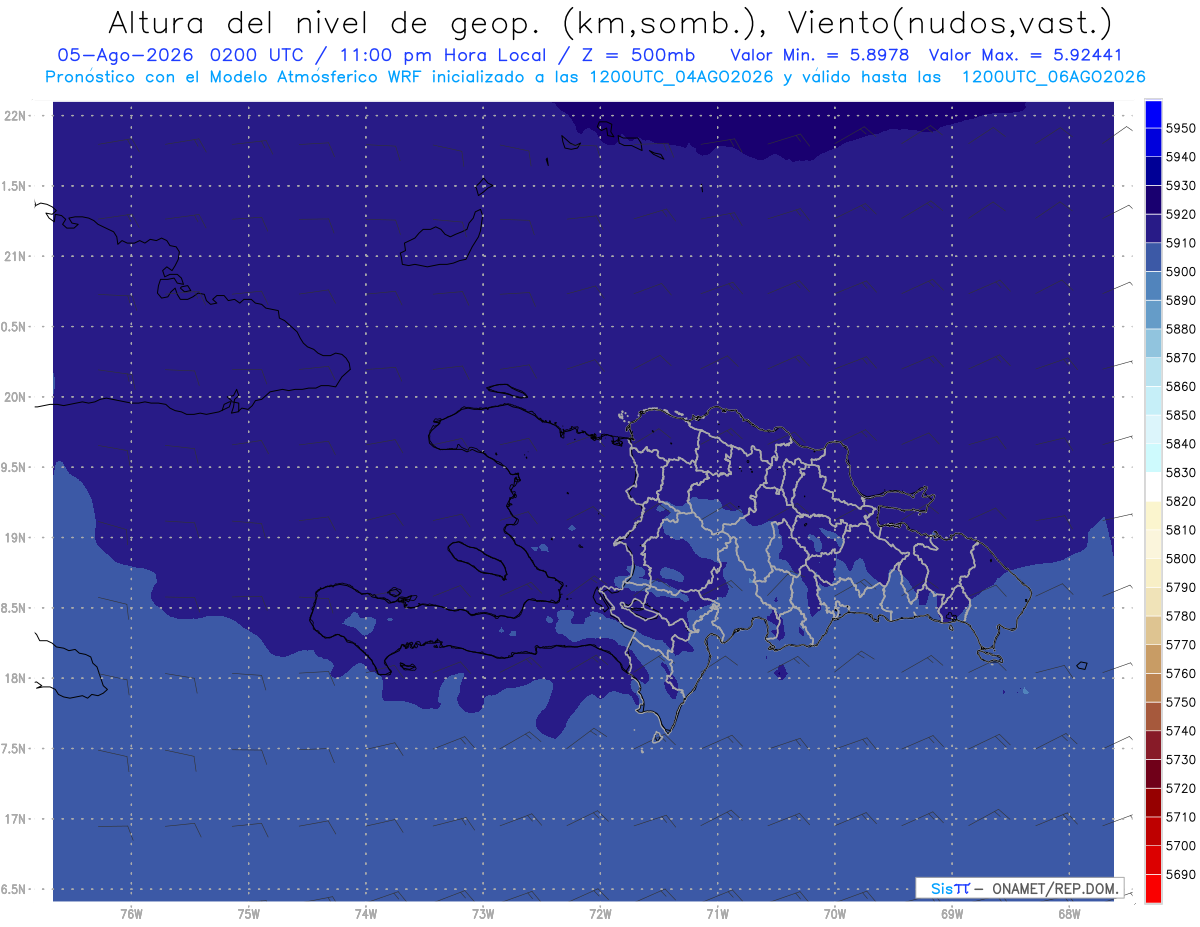1200x927 pixels.
Task: Click the '5900' colorbar value
Action: click(x=1180, y=271)
